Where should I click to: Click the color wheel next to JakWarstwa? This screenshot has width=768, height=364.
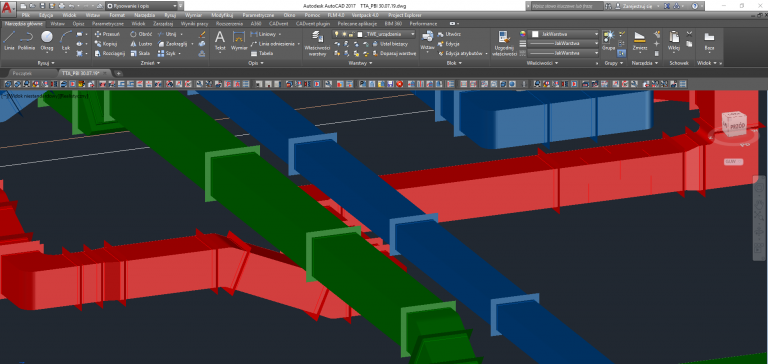pyautogui.click(x=523, y=34)
